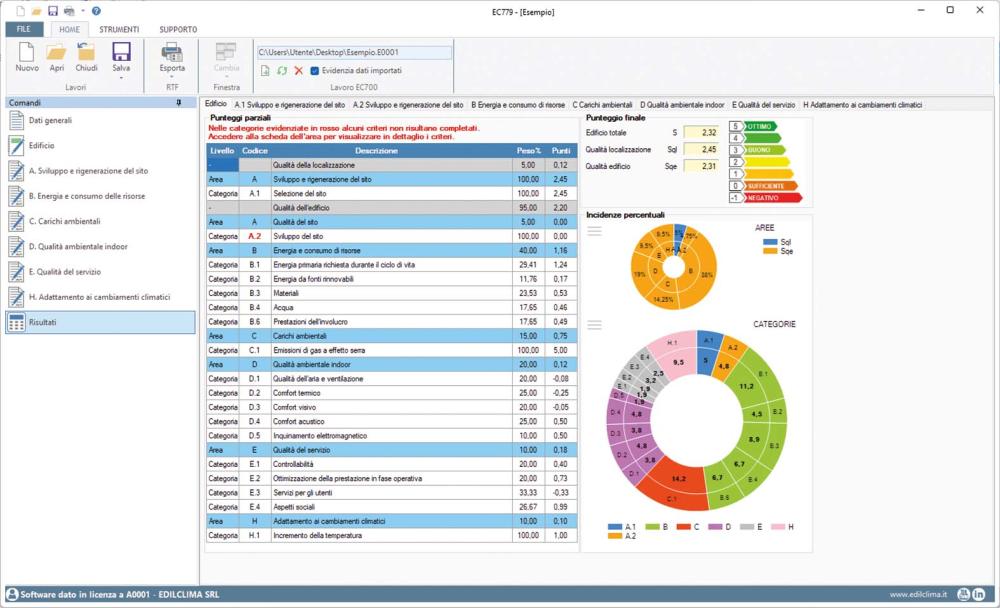Click the Livello column header
1000x608 pixels.
[222, 151]
